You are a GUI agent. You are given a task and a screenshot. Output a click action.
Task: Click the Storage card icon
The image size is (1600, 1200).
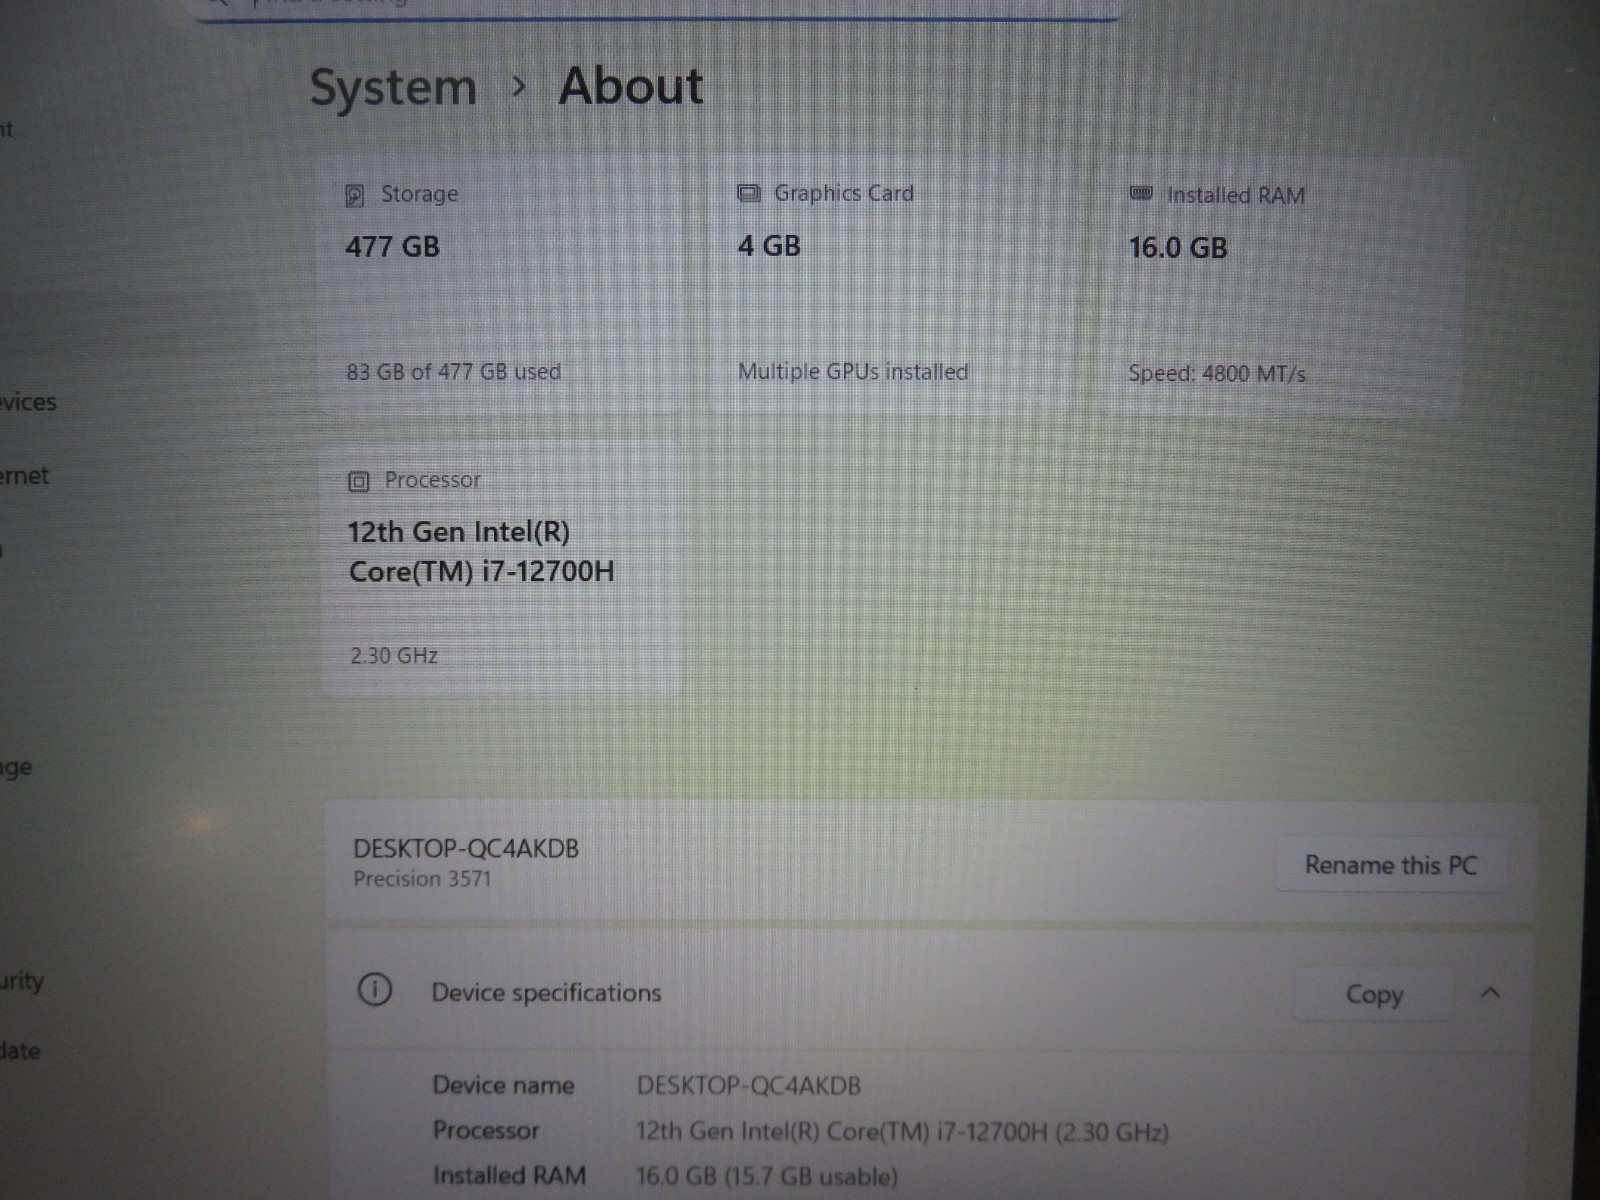pos(354,195)
